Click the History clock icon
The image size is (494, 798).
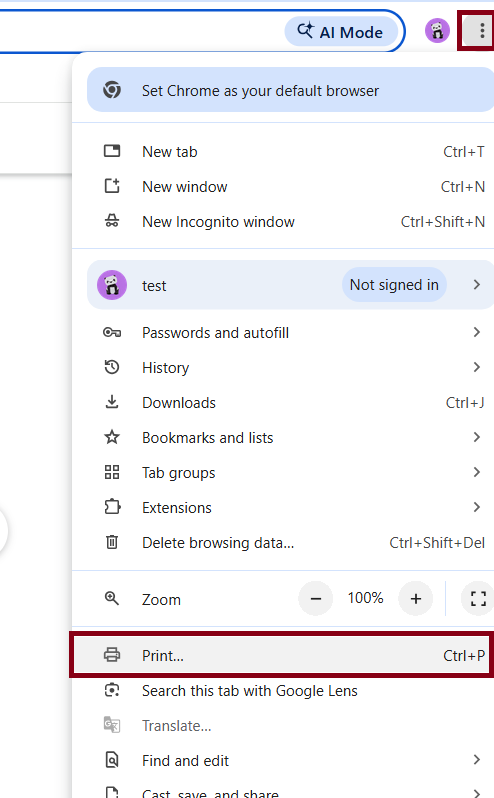112,367
